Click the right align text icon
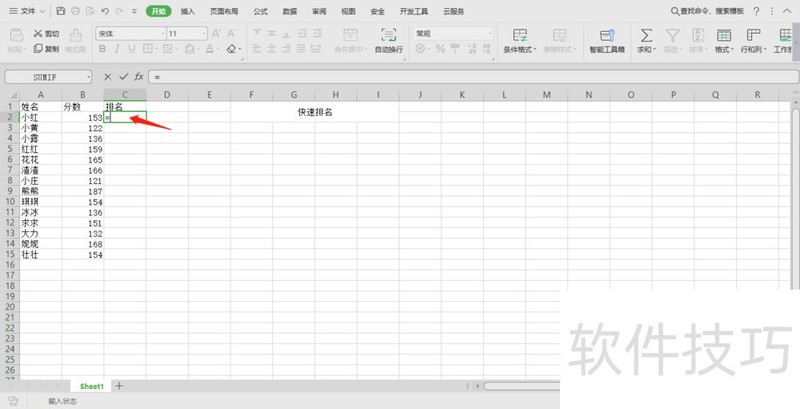 click(x=287, y=49)
